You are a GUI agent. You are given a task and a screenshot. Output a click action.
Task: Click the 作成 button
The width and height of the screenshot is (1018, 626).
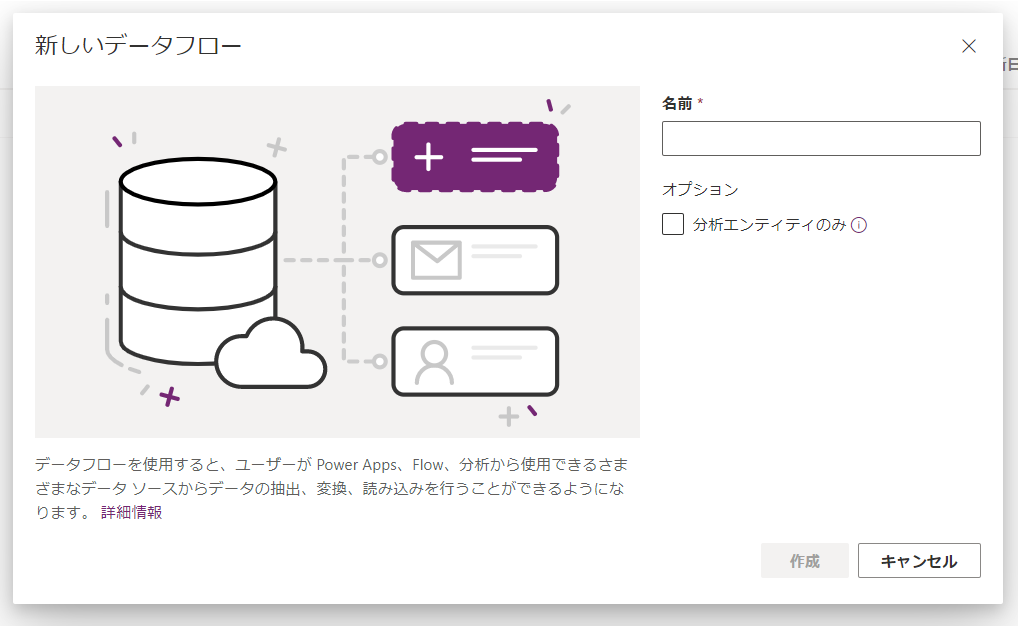[804, 560]
